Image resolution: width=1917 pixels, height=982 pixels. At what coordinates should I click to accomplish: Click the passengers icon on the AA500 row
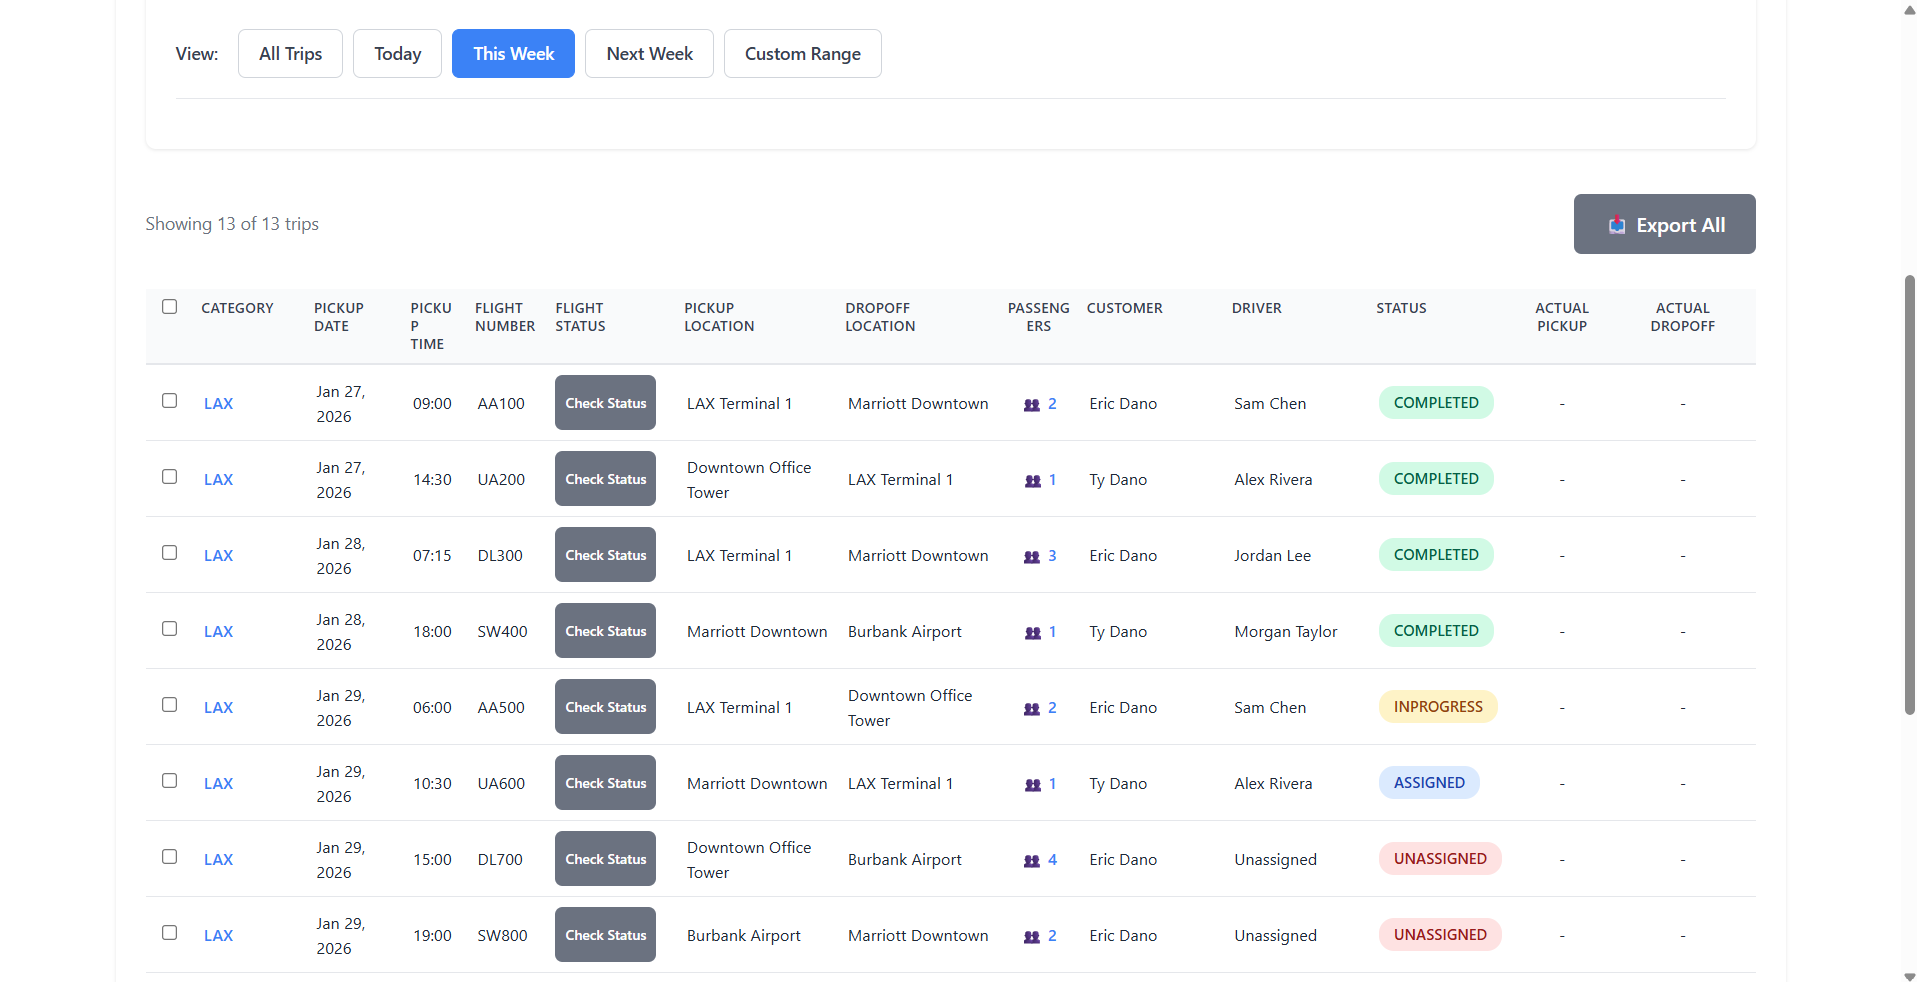1031,708
